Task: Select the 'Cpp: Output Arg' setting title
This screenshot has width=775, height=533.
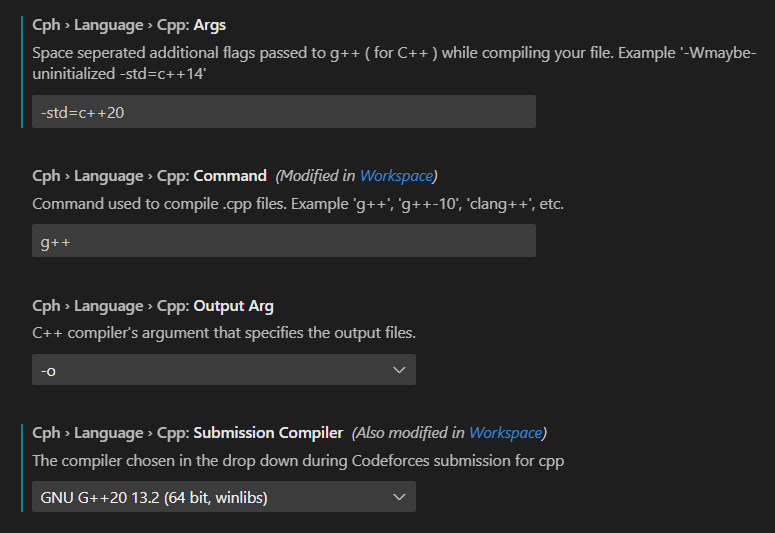Action: tap(153, 306)
